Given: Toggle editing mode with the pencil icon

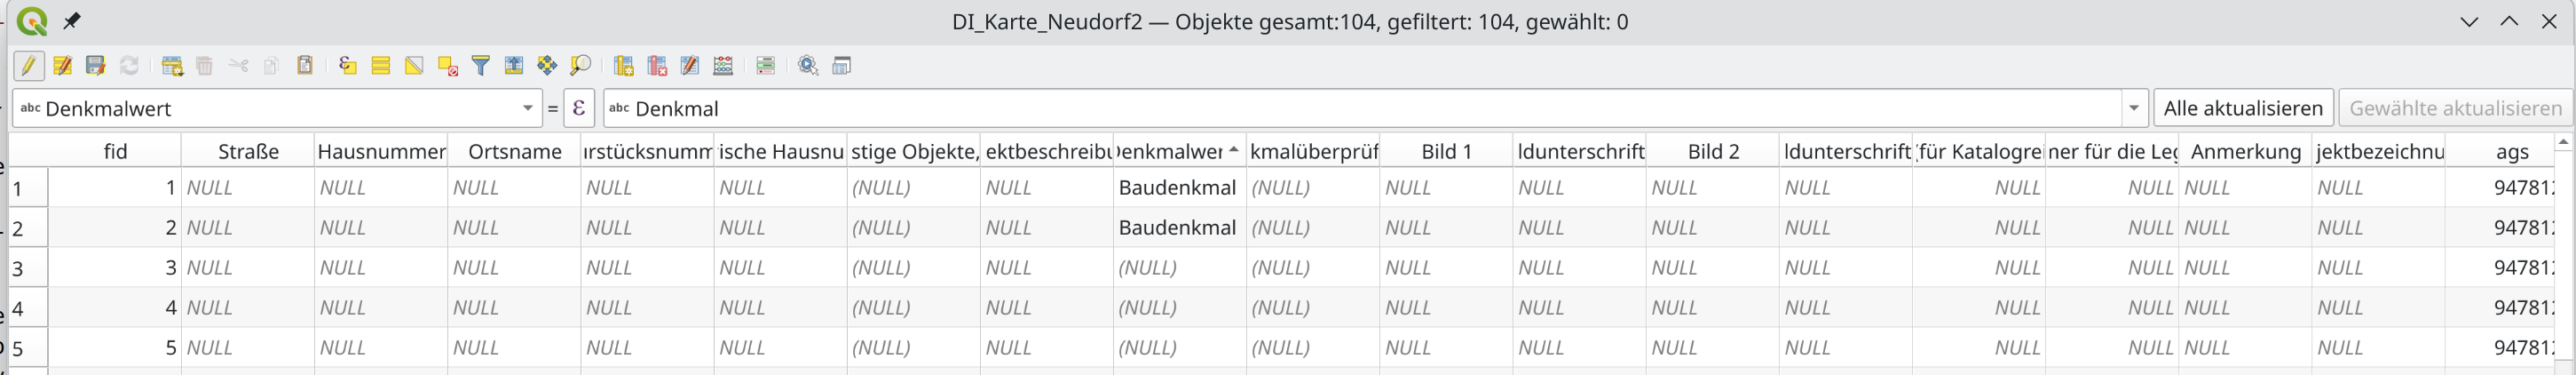Looking at the screenshot, I should (x=28, y=66).
